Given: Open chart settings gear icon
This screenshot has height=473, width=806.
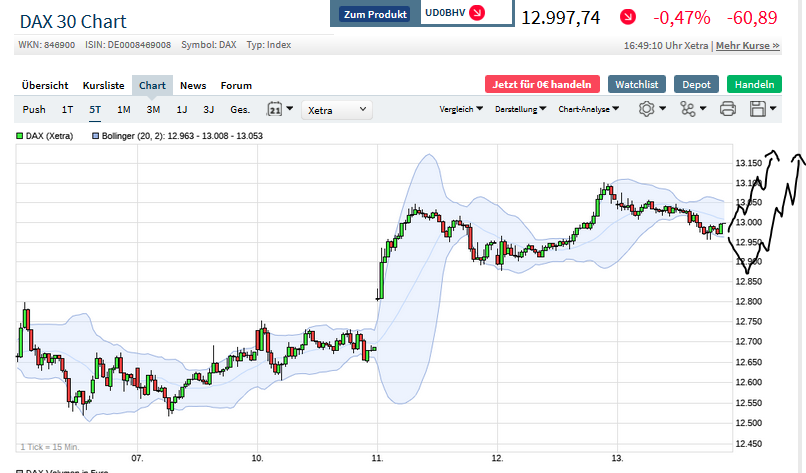Looking at the screenshot, I should pyautogui.click(x=647, y=109).
